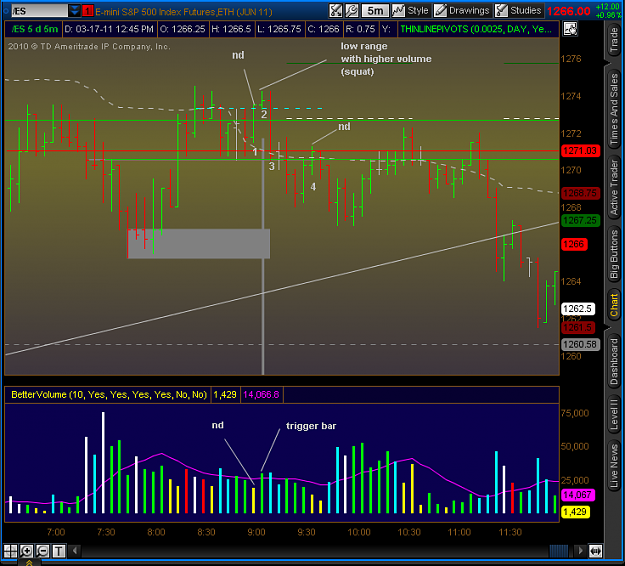625x566 pixels.
Task: Click the O: 1266.25 open value
Action: pos(183,29)
